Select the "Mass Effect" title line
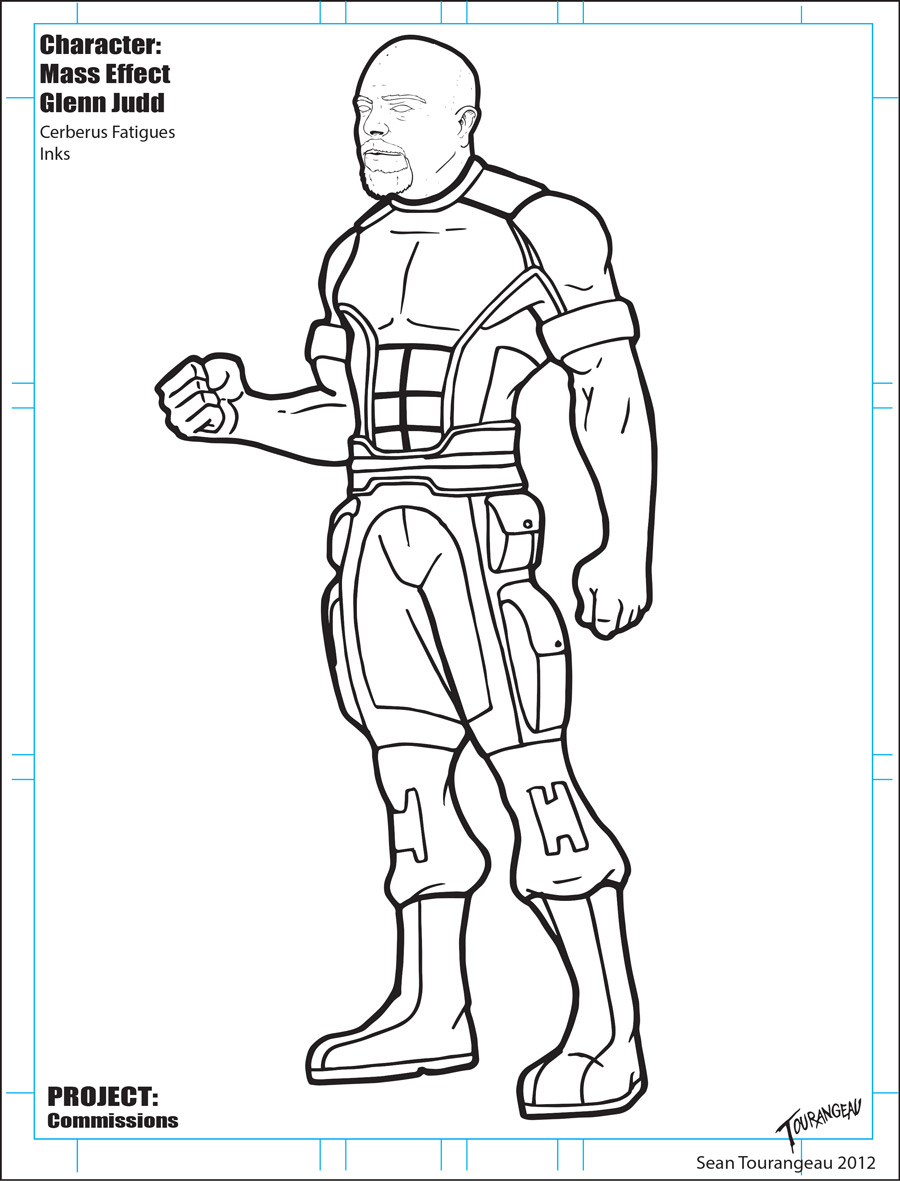900x1181 pixels. point(105,74)
